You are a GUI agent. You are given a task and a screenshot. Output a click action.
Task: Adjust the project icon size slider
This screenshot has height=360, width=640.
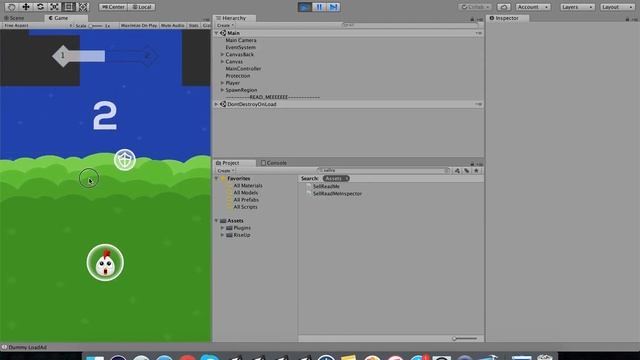(x=464, y=338)
